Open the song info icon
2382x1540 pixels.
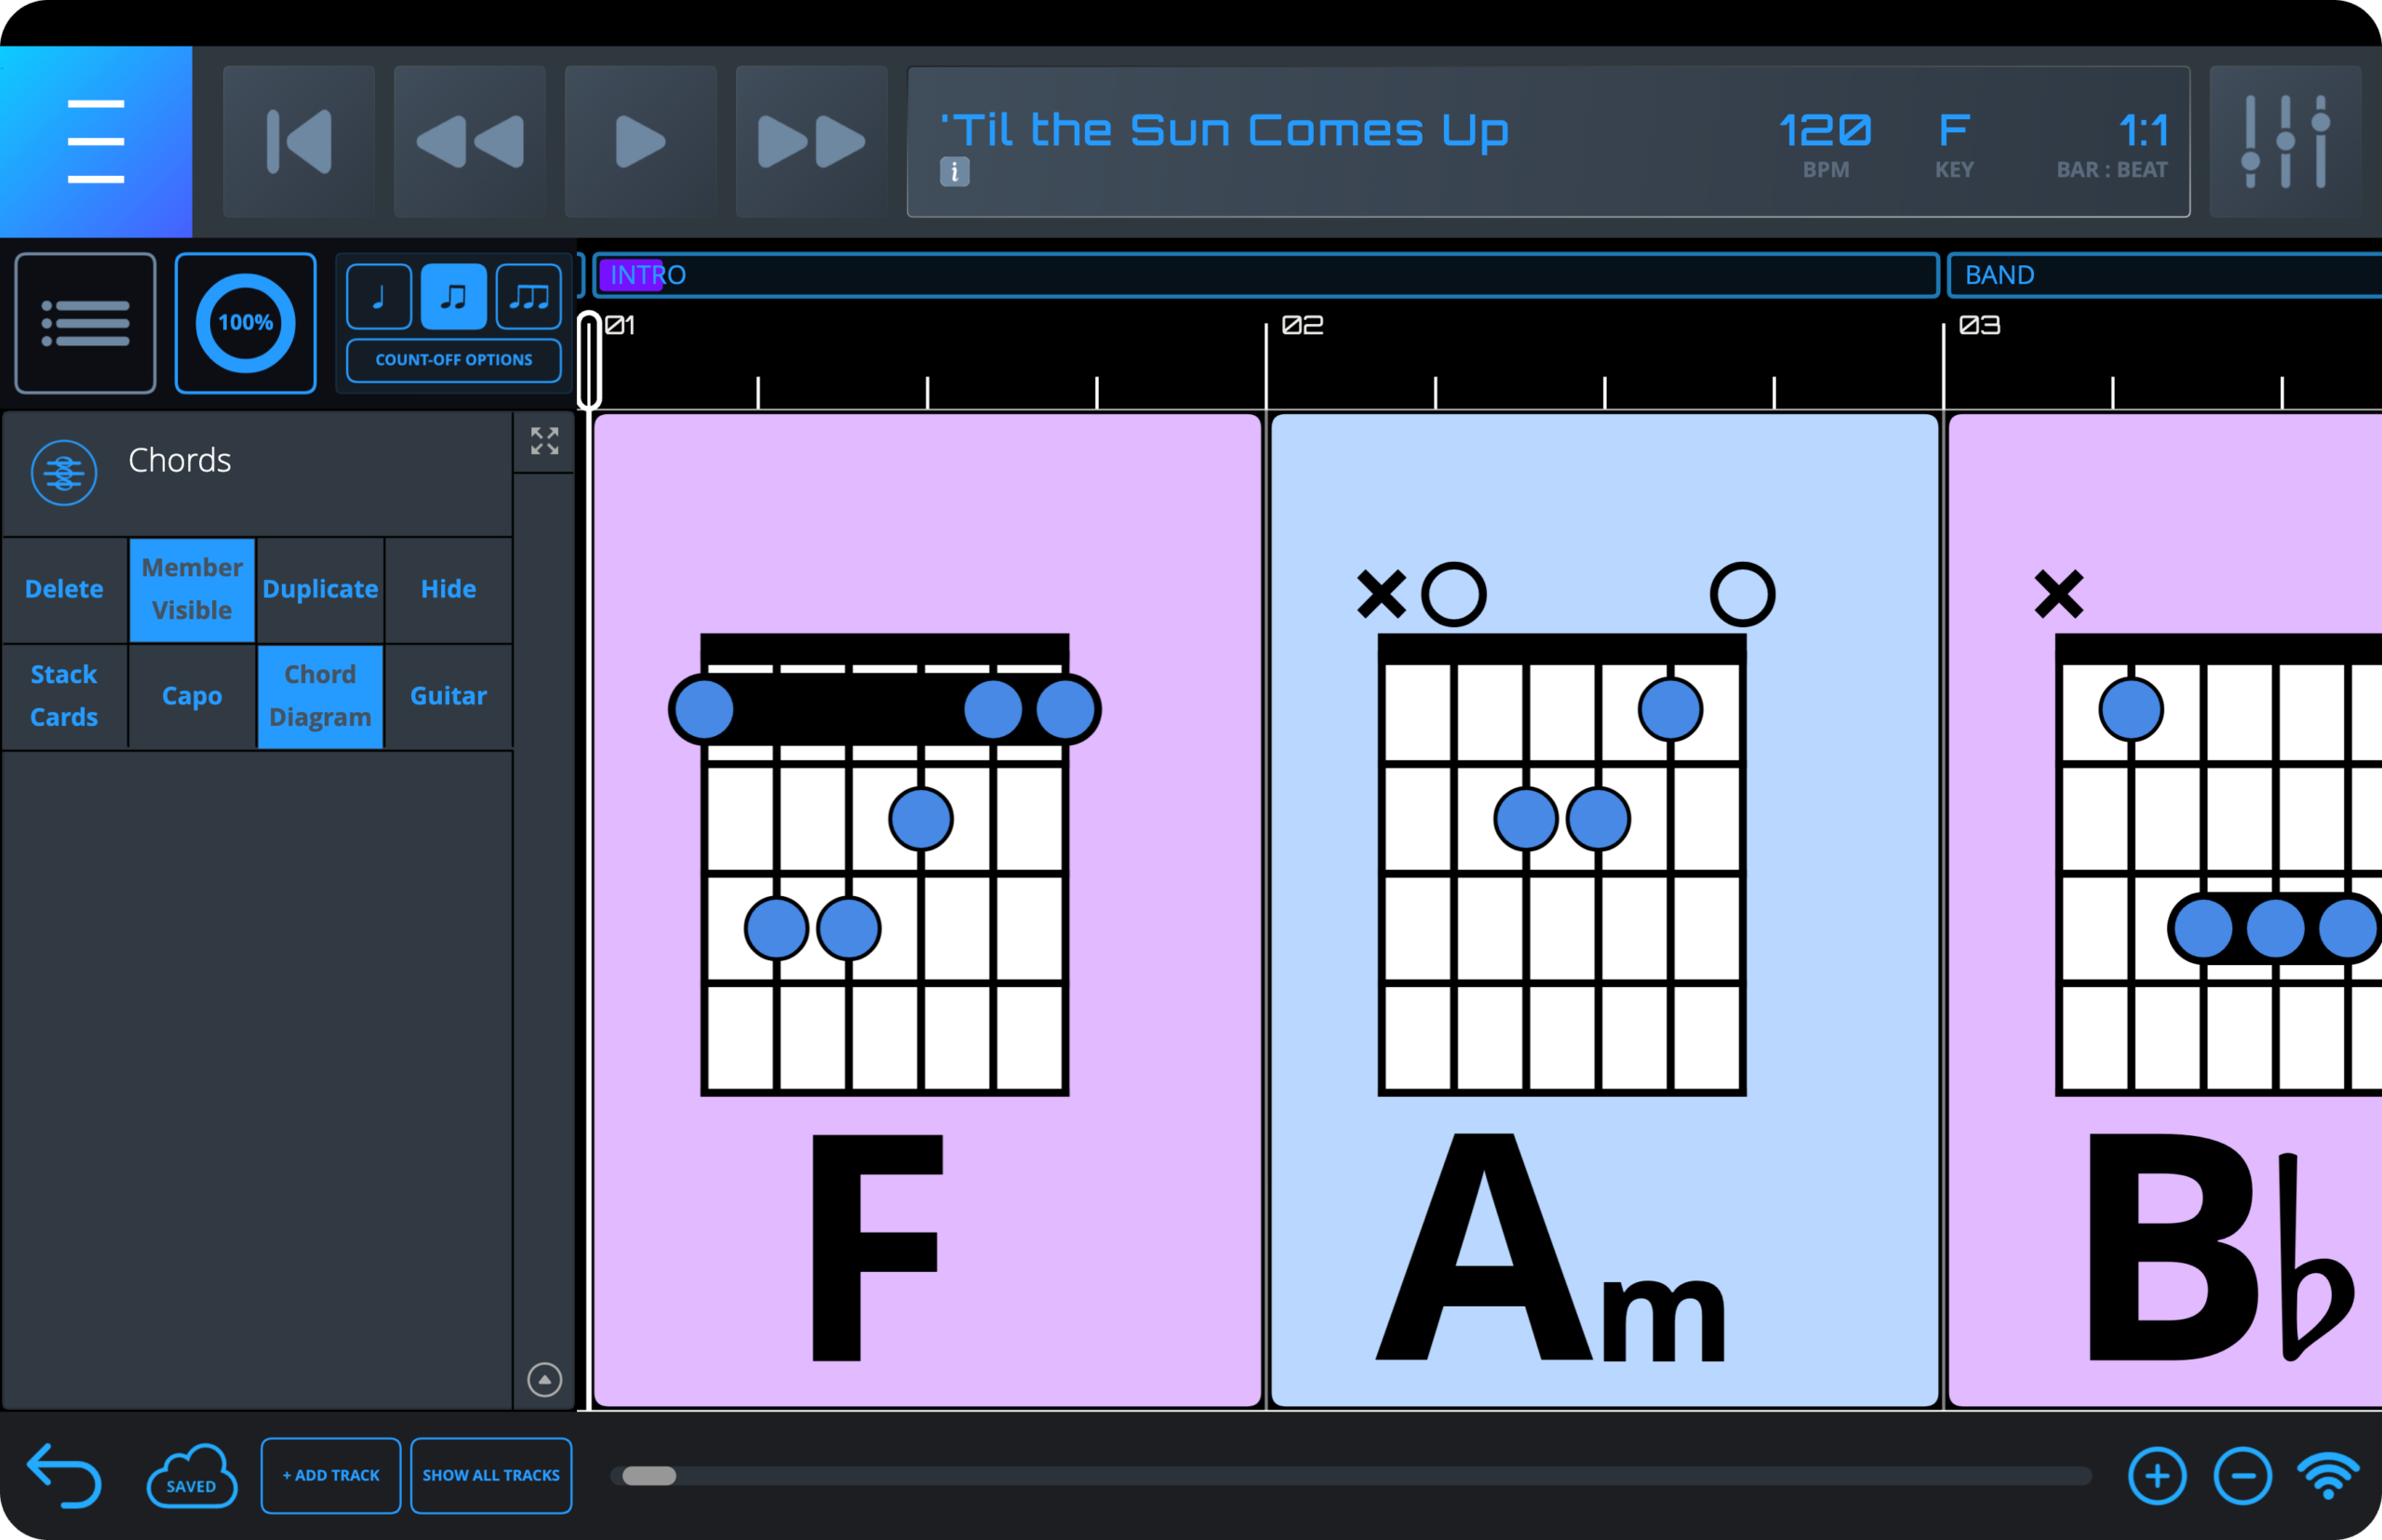click(954, 172)
